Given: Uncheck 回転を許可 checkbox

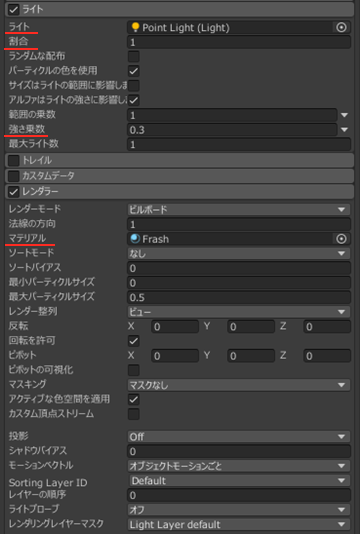Looking at the screenshot, I should pos(134,341).
